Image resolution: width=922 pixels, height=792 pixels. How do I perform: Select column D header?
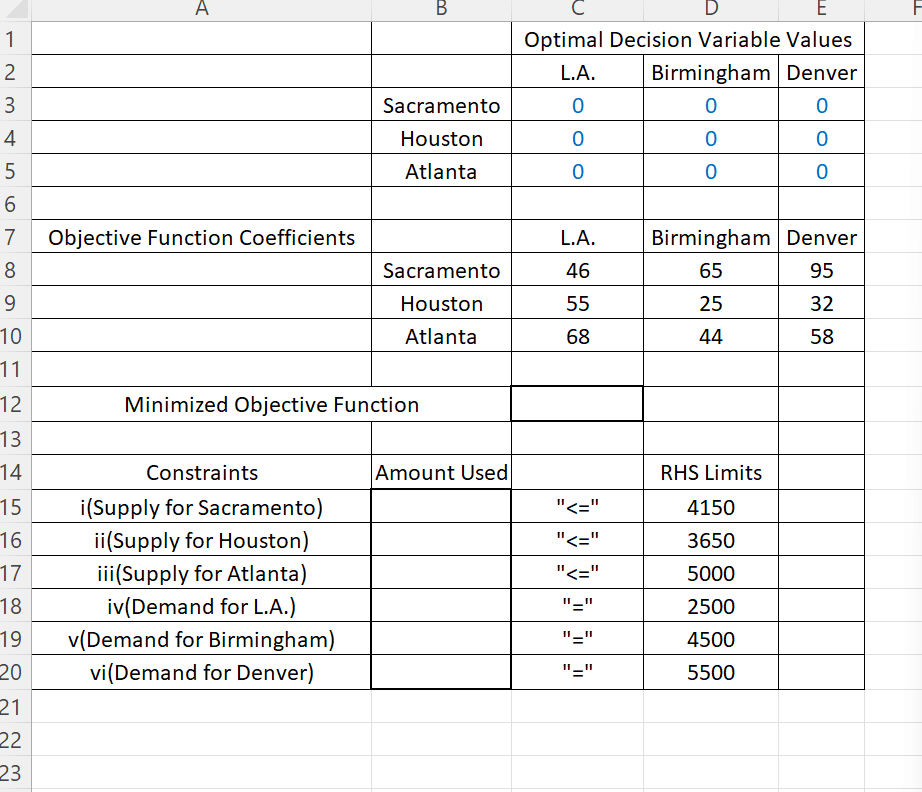click(710, 9)
